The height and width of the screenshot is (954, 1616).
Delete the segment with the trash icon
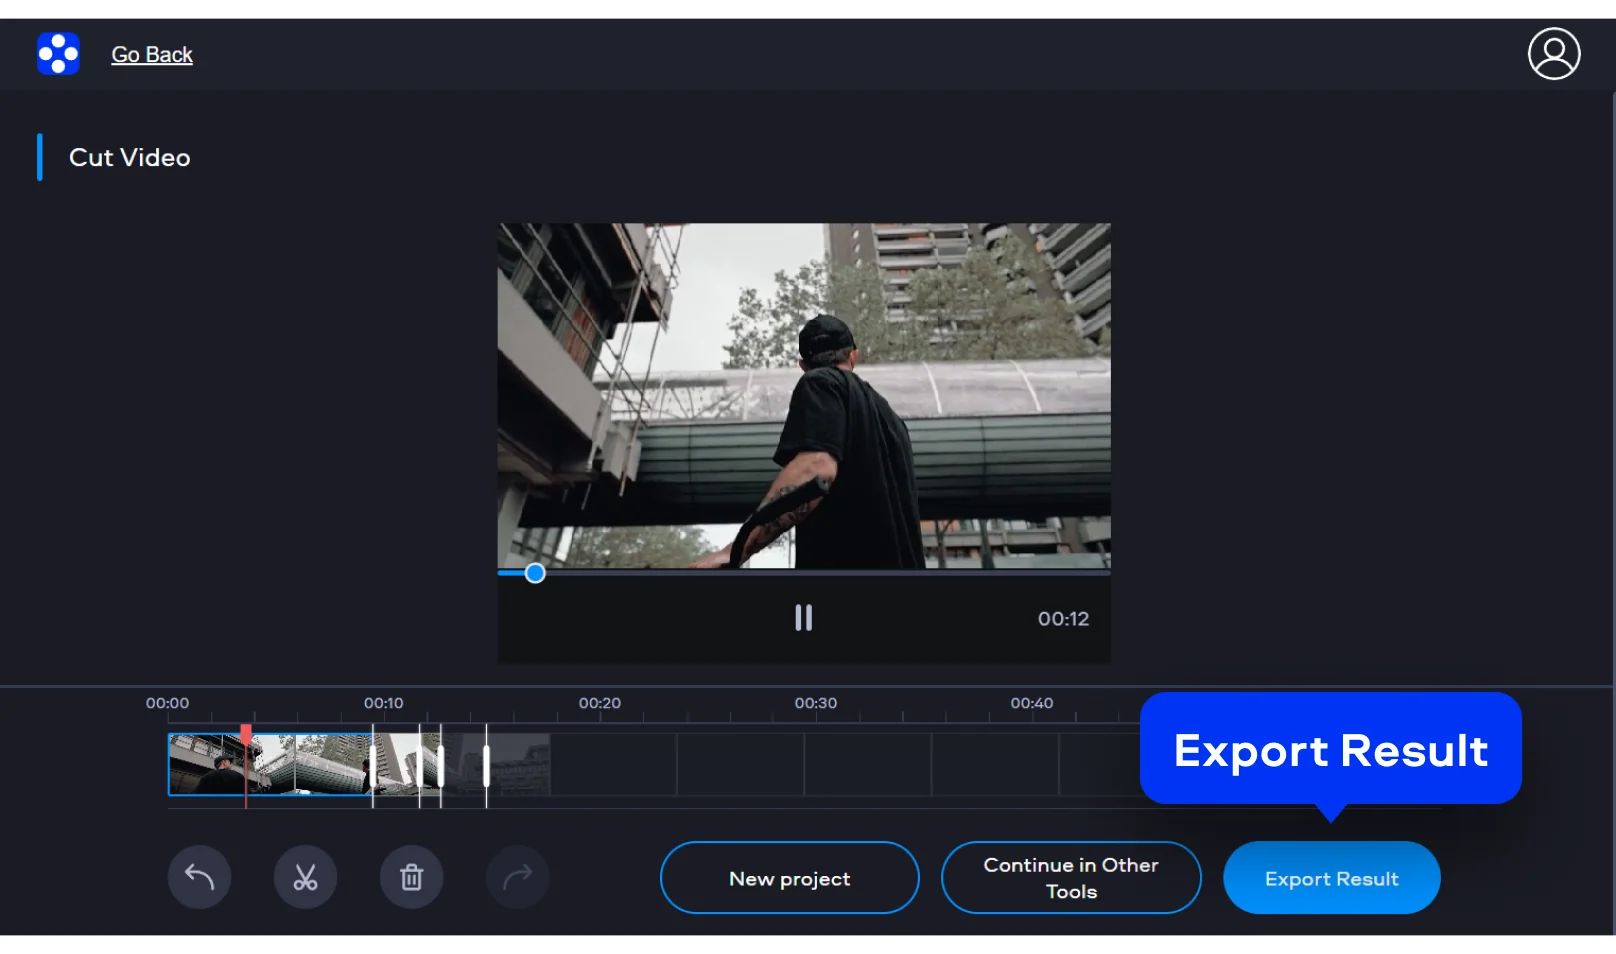[x=411, y=877]
